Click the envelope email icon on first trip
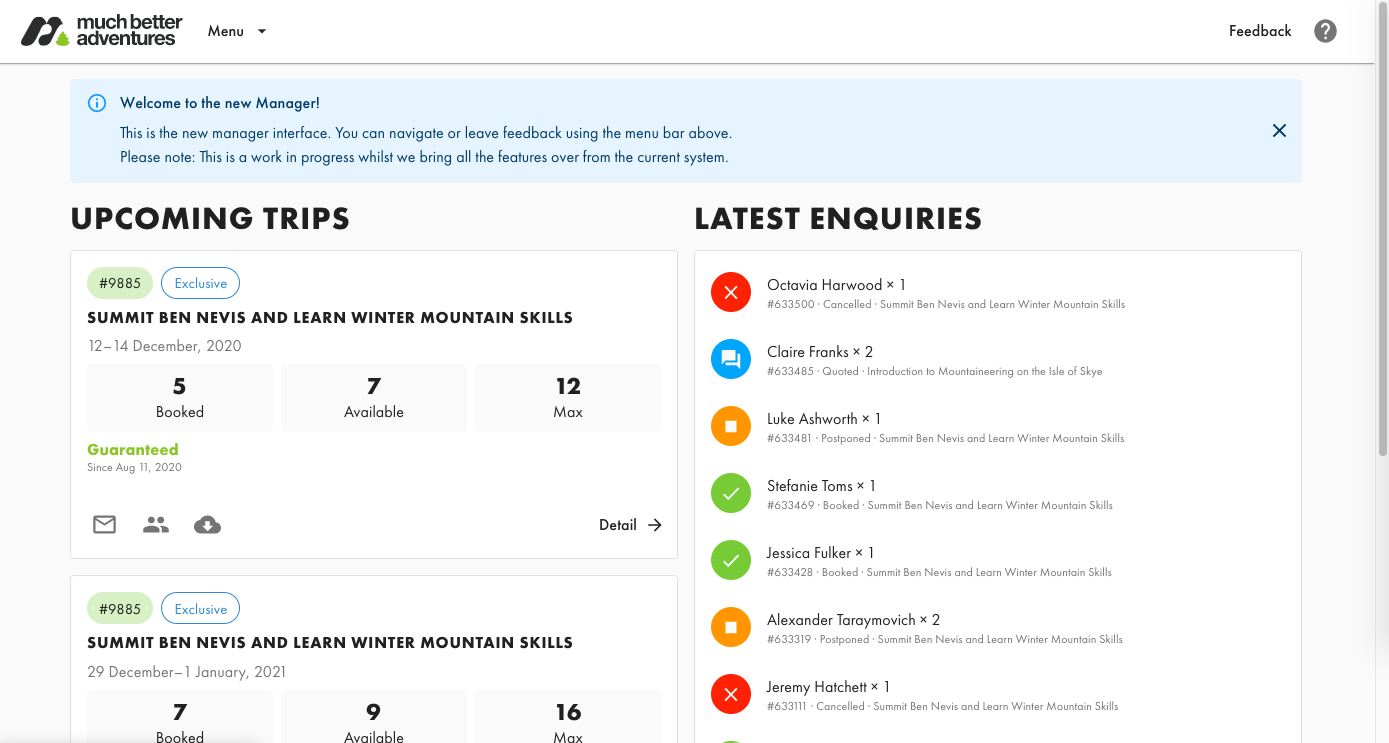The width and height of the screenshot is (1389, 743). (105, 525)
